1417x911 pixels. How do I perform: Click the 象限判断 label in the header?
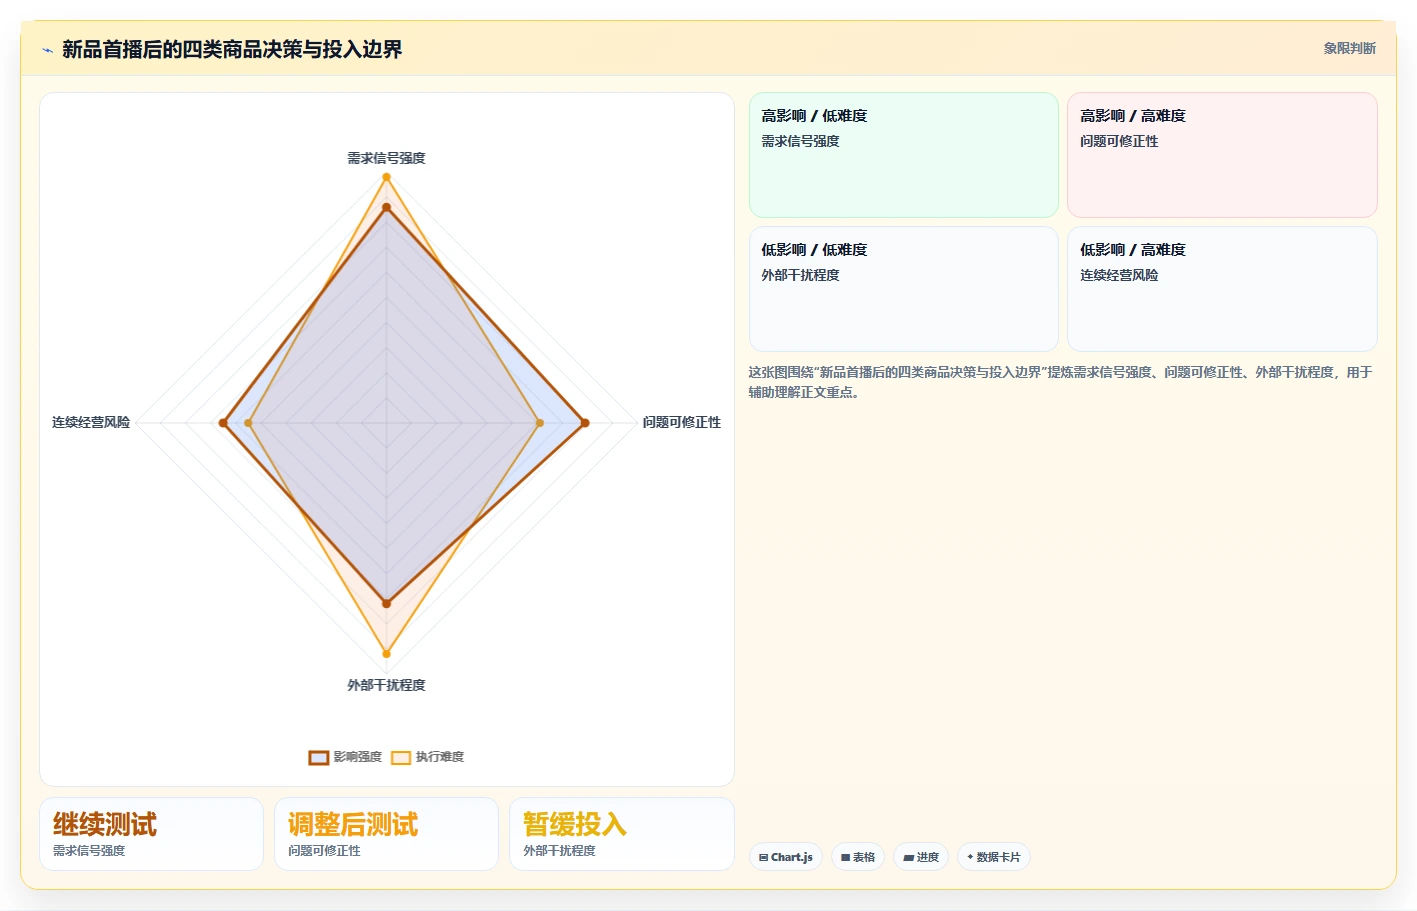pyautogui.click(x=1349, y=48)
